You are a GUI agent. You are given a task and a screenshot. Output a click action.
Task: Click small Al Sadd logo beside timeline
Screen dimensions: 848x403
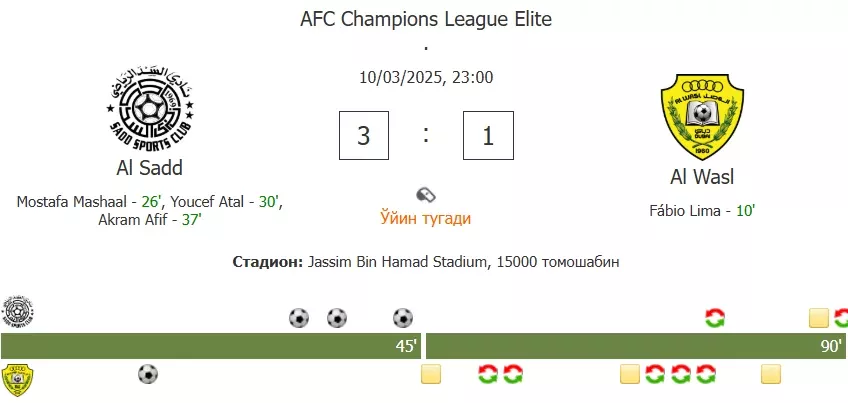click(17, 312)
